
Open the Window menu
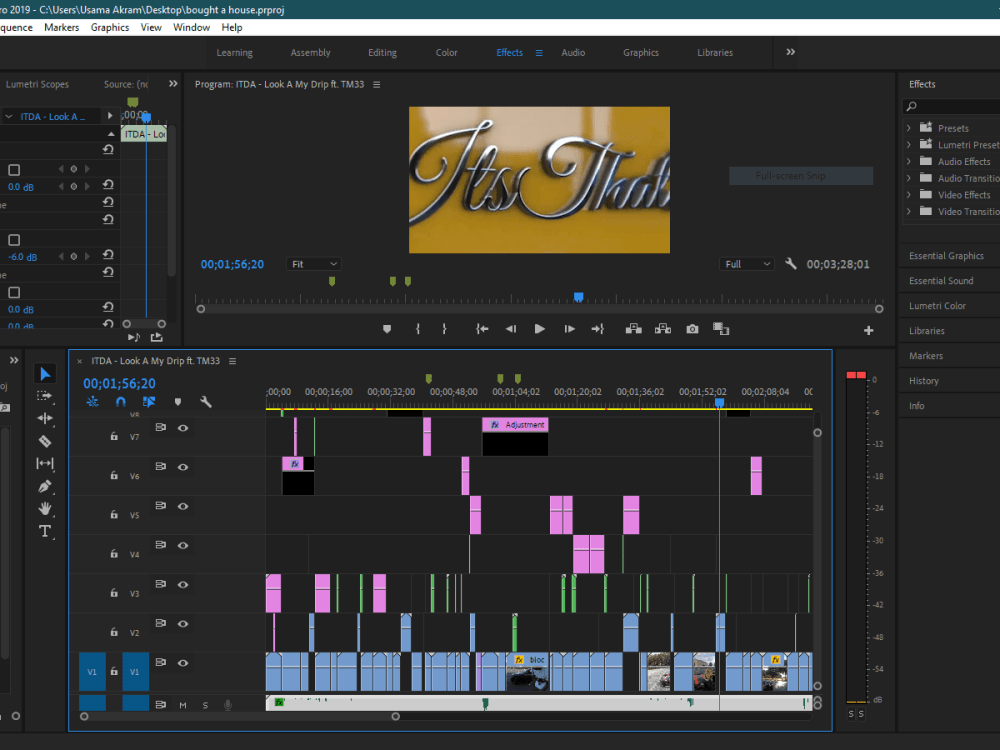coord(191,27)
